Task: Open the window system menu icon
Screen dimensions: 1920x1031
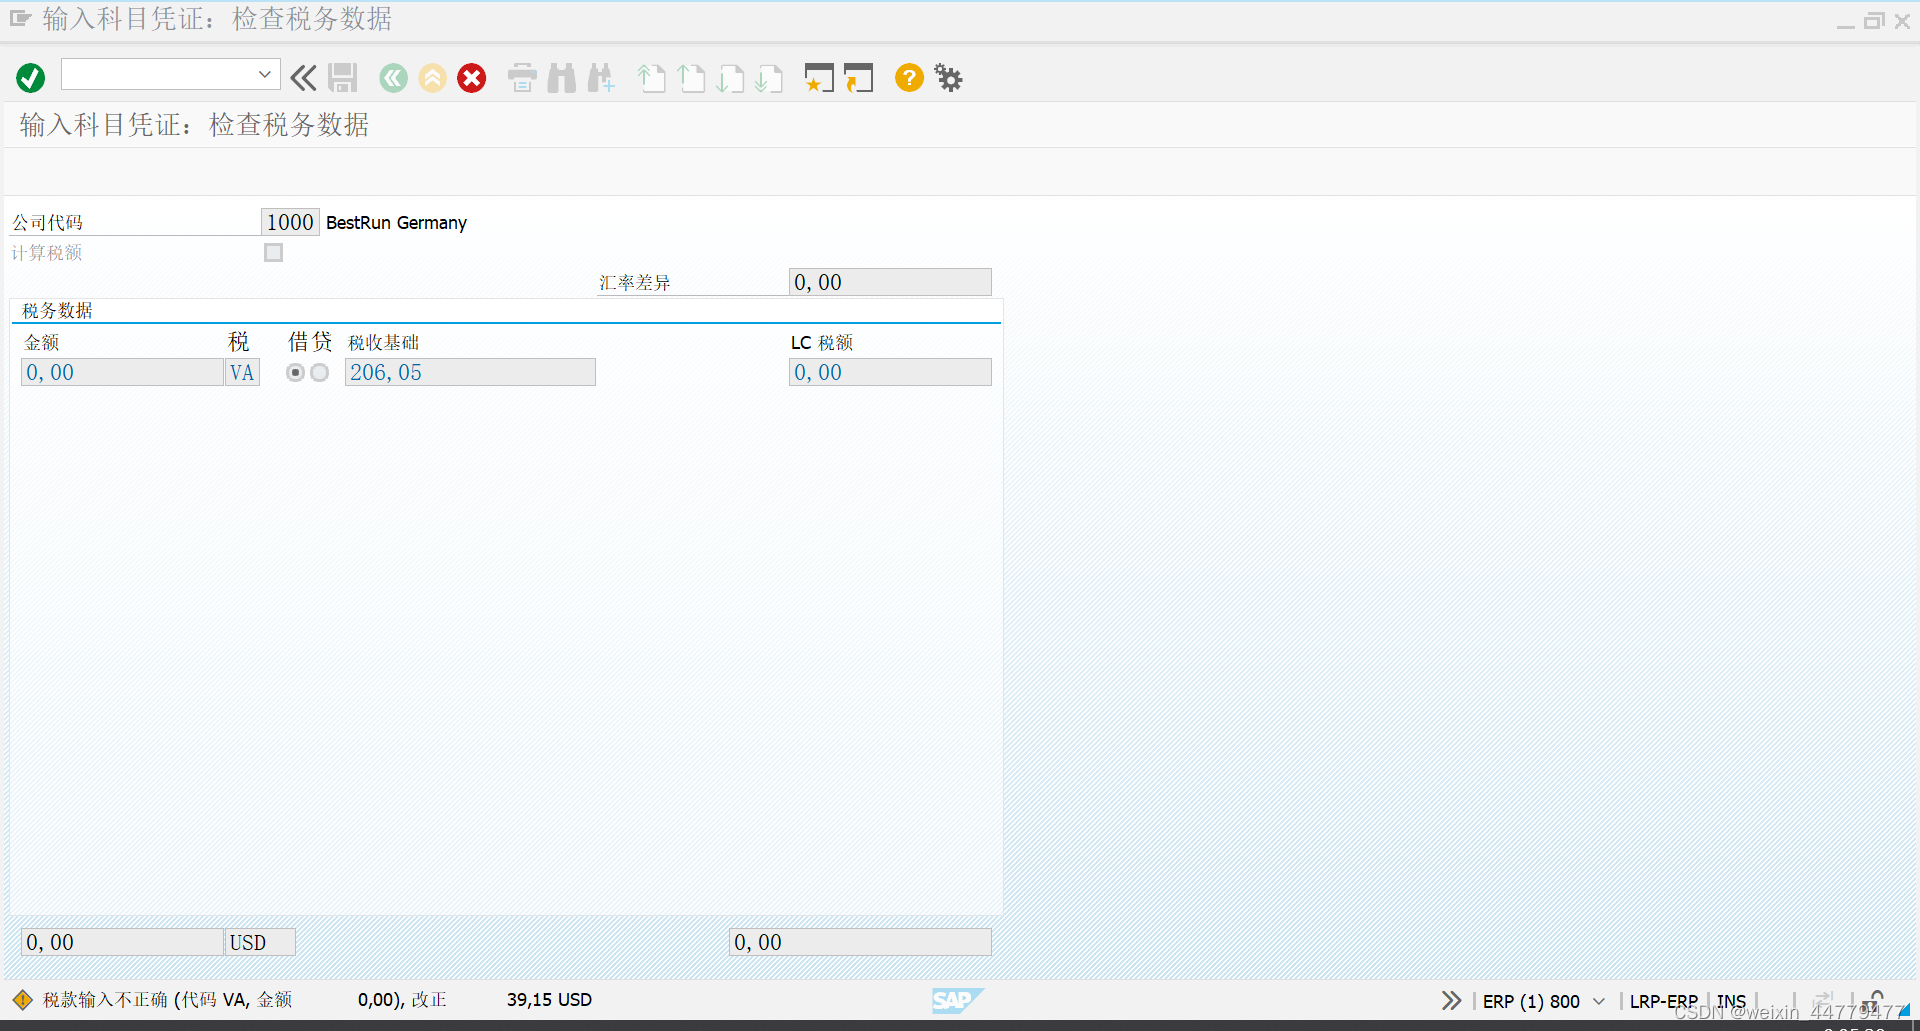Action: click(x=20, y=18)
